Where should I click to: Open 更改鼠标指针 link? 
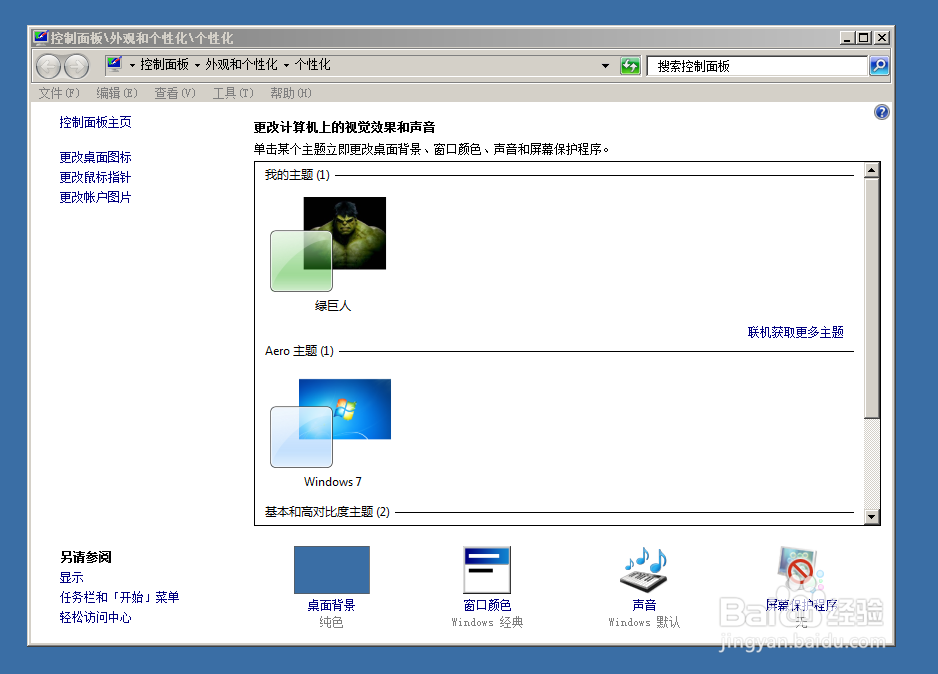click(95, 177)
